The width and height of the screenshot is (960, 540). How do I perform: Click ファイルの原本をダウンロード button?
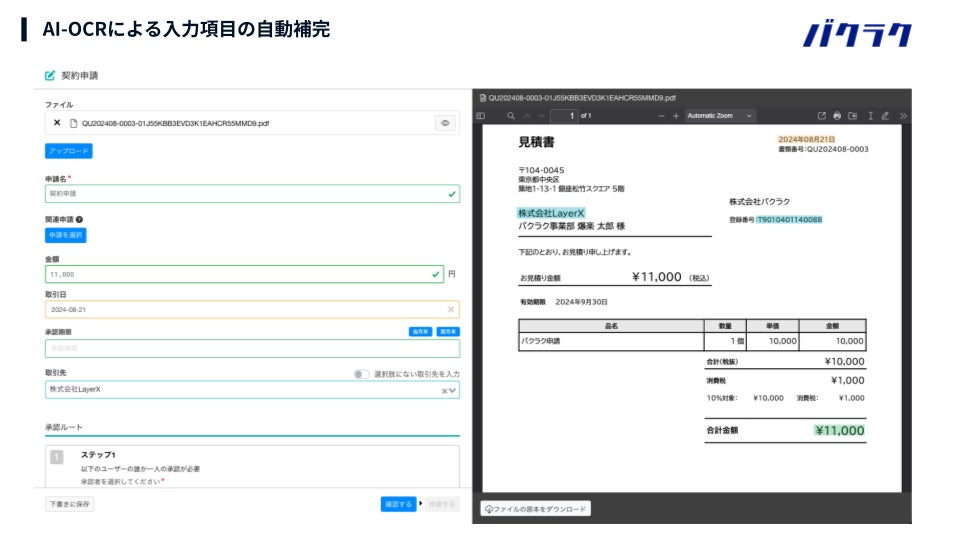(536, 509)
